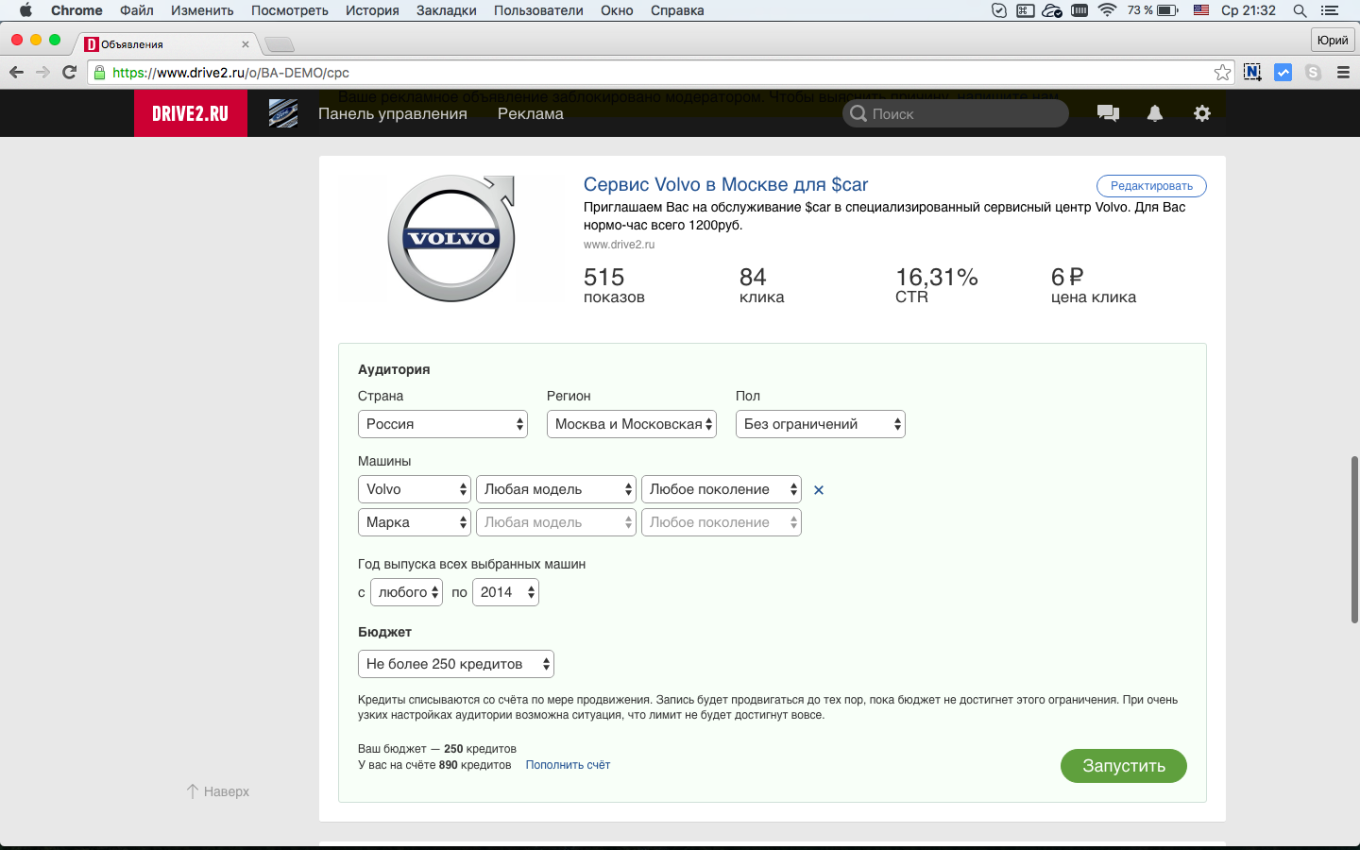This screenshot has width=1360, height=850.
Task: Open the Регион dropdown
Action: click(632, 424)
